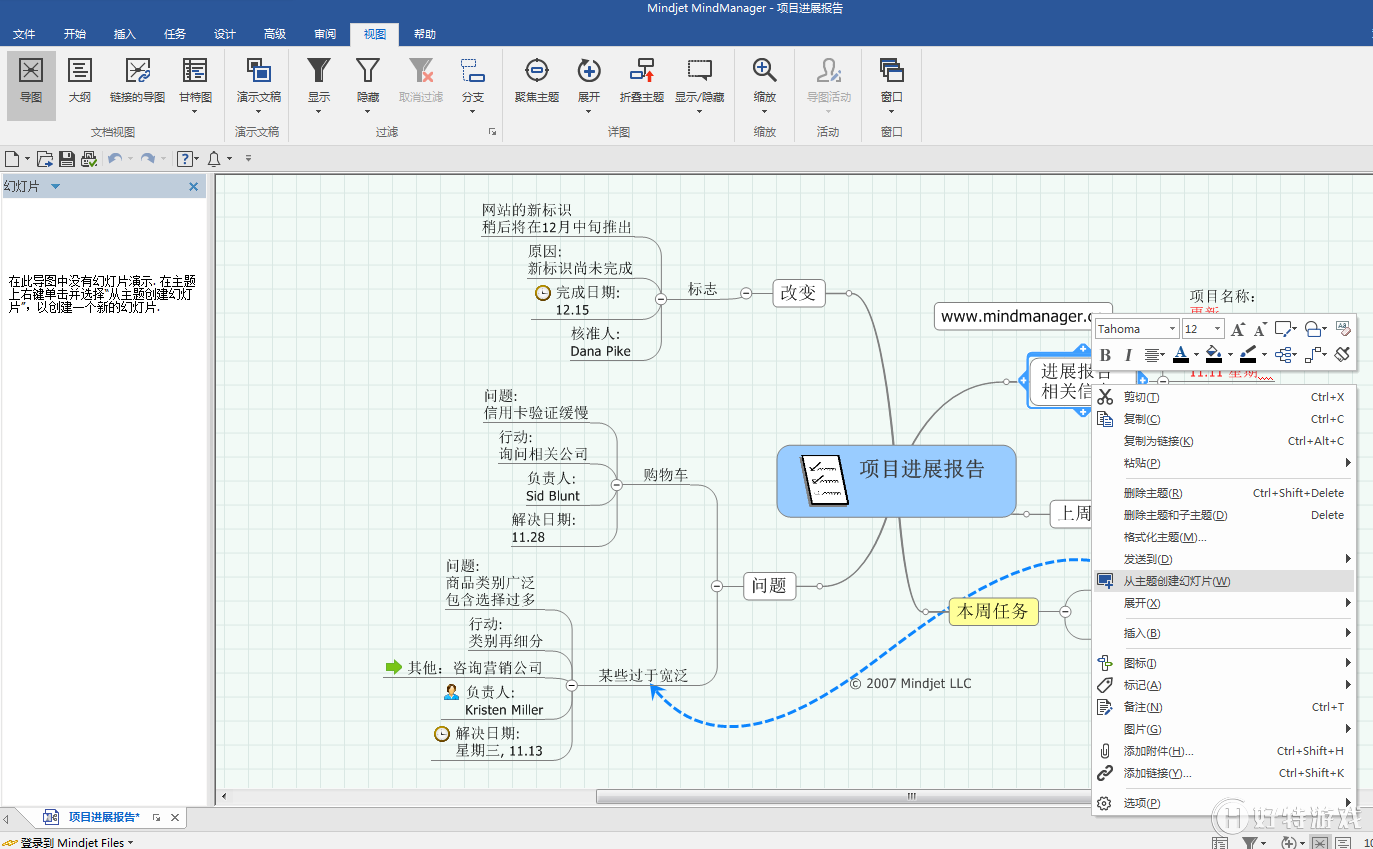This screenshot has height=849, width=1373.
Task: Open the new document dropdown arrow
Action: 27,159
